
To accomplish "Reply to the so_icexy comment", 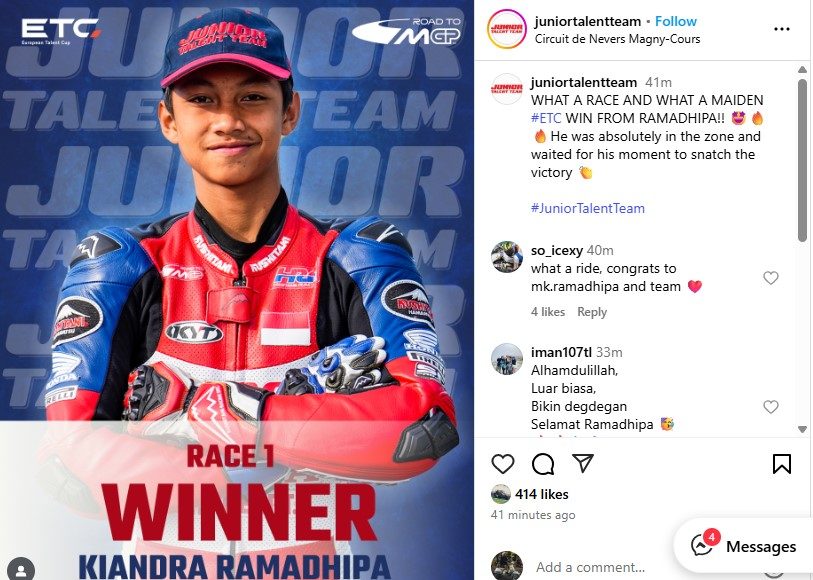I will click(x=592, y=312).
